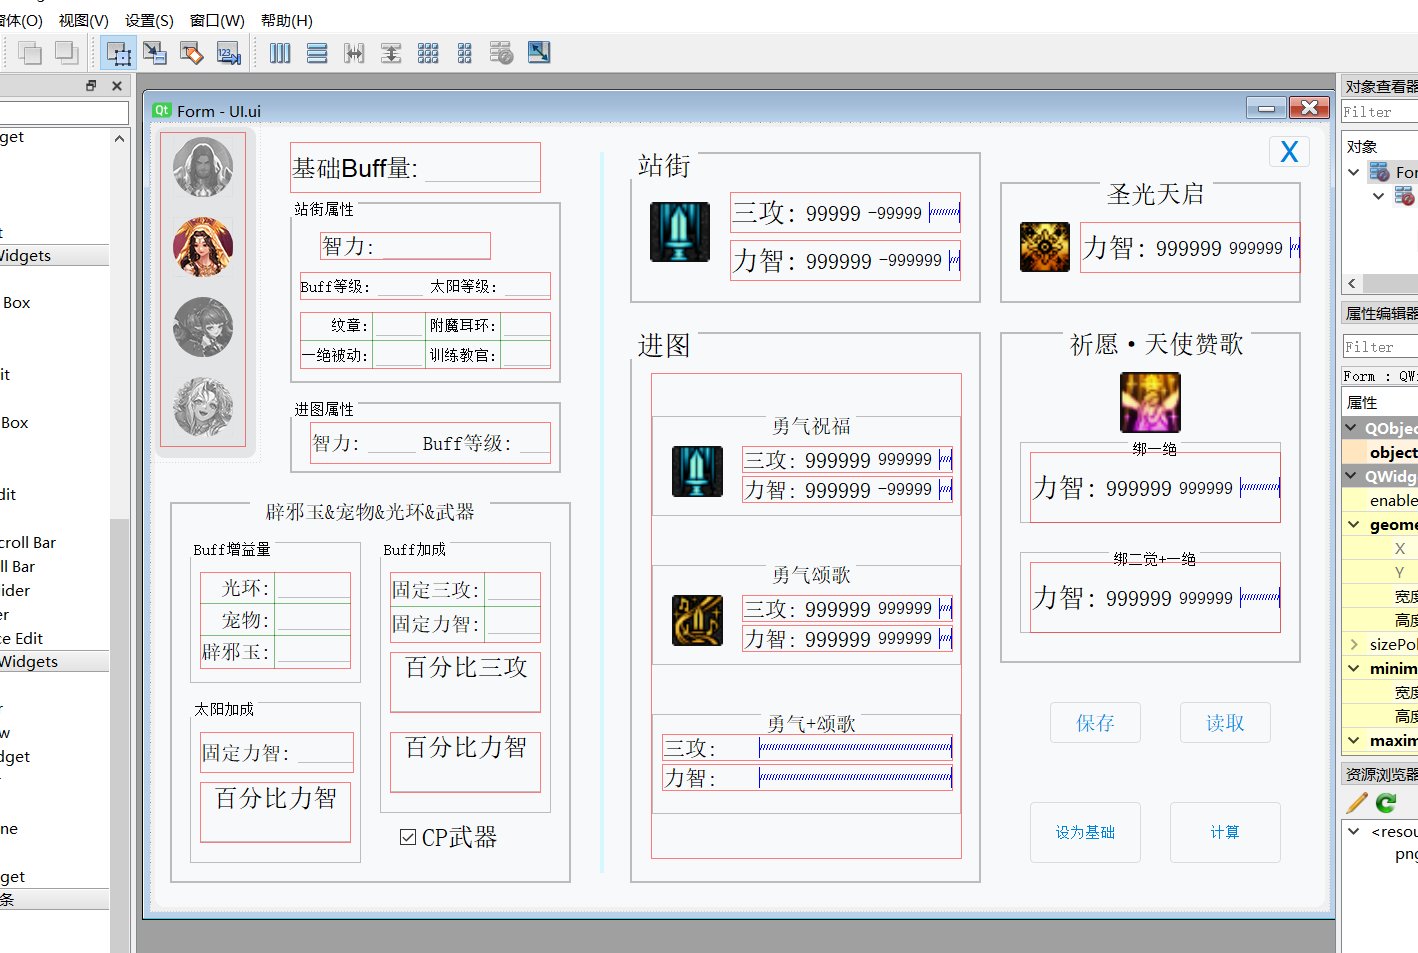Click the Adjust Size toolbar icon

pyautogui.click(x=539, y=53)
